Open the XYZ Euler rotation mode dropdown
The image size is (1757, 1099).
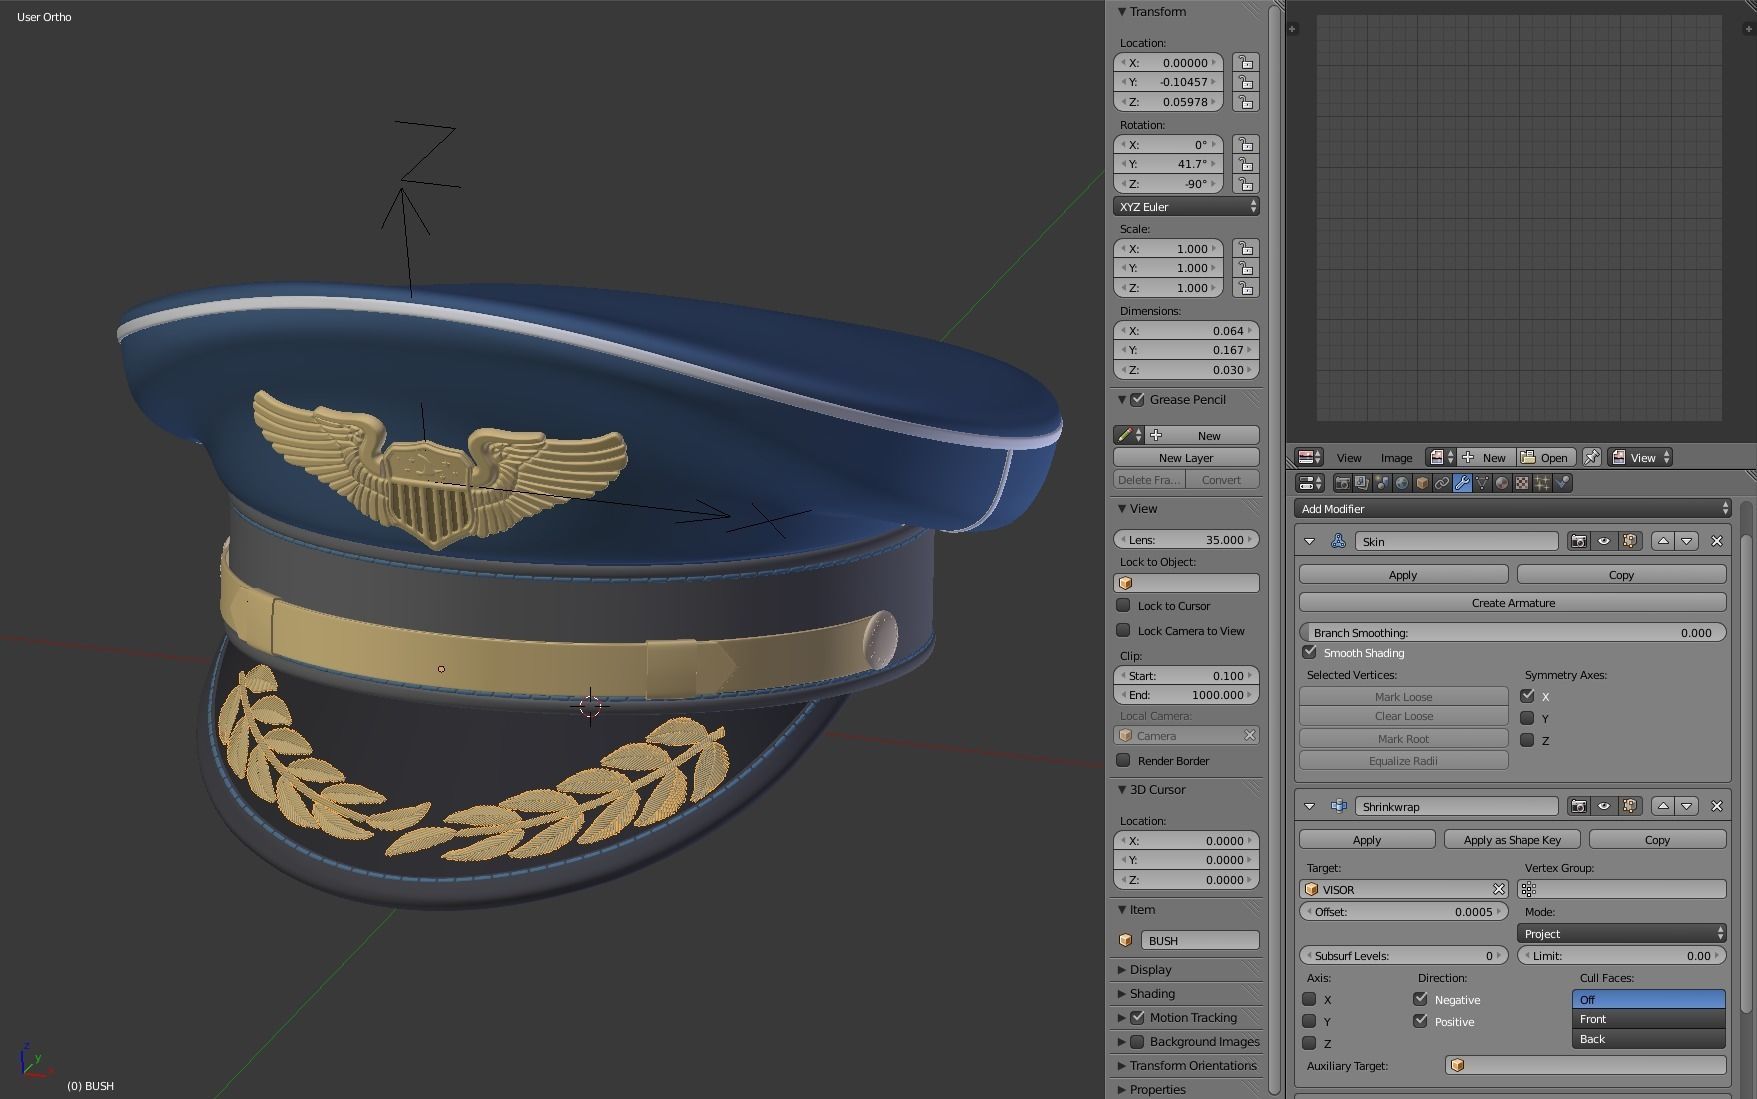[x=1186, y=206]
